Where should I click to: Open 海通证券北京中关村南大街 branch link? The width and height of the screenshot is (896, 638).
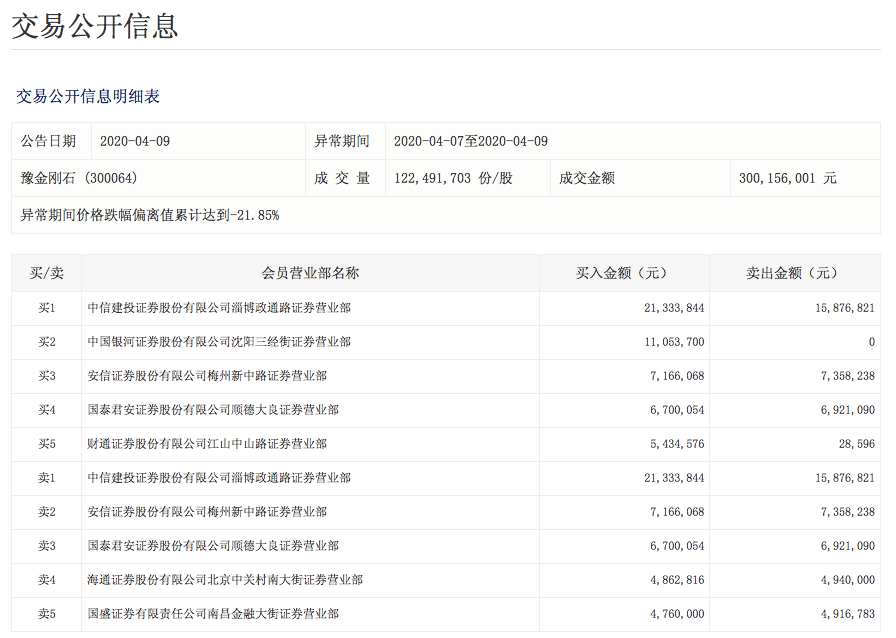[225, 580]
